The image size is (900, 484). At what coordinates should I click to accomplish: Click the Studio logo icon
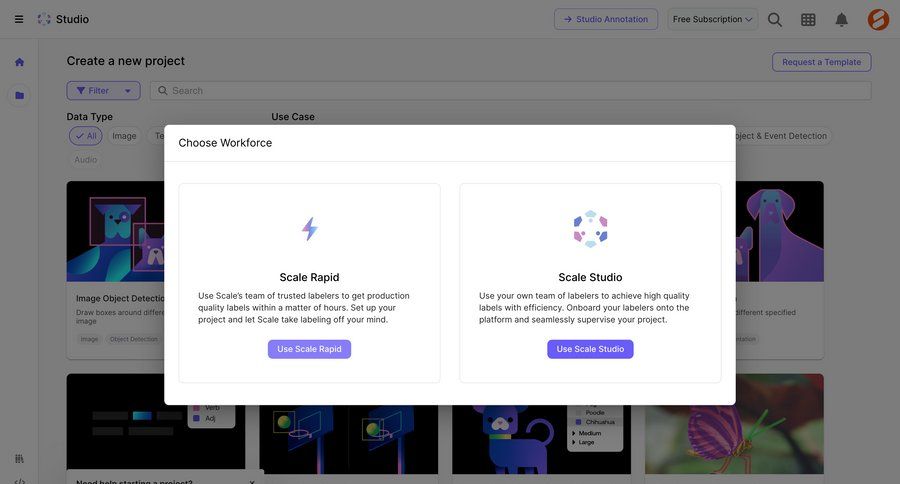44,19
